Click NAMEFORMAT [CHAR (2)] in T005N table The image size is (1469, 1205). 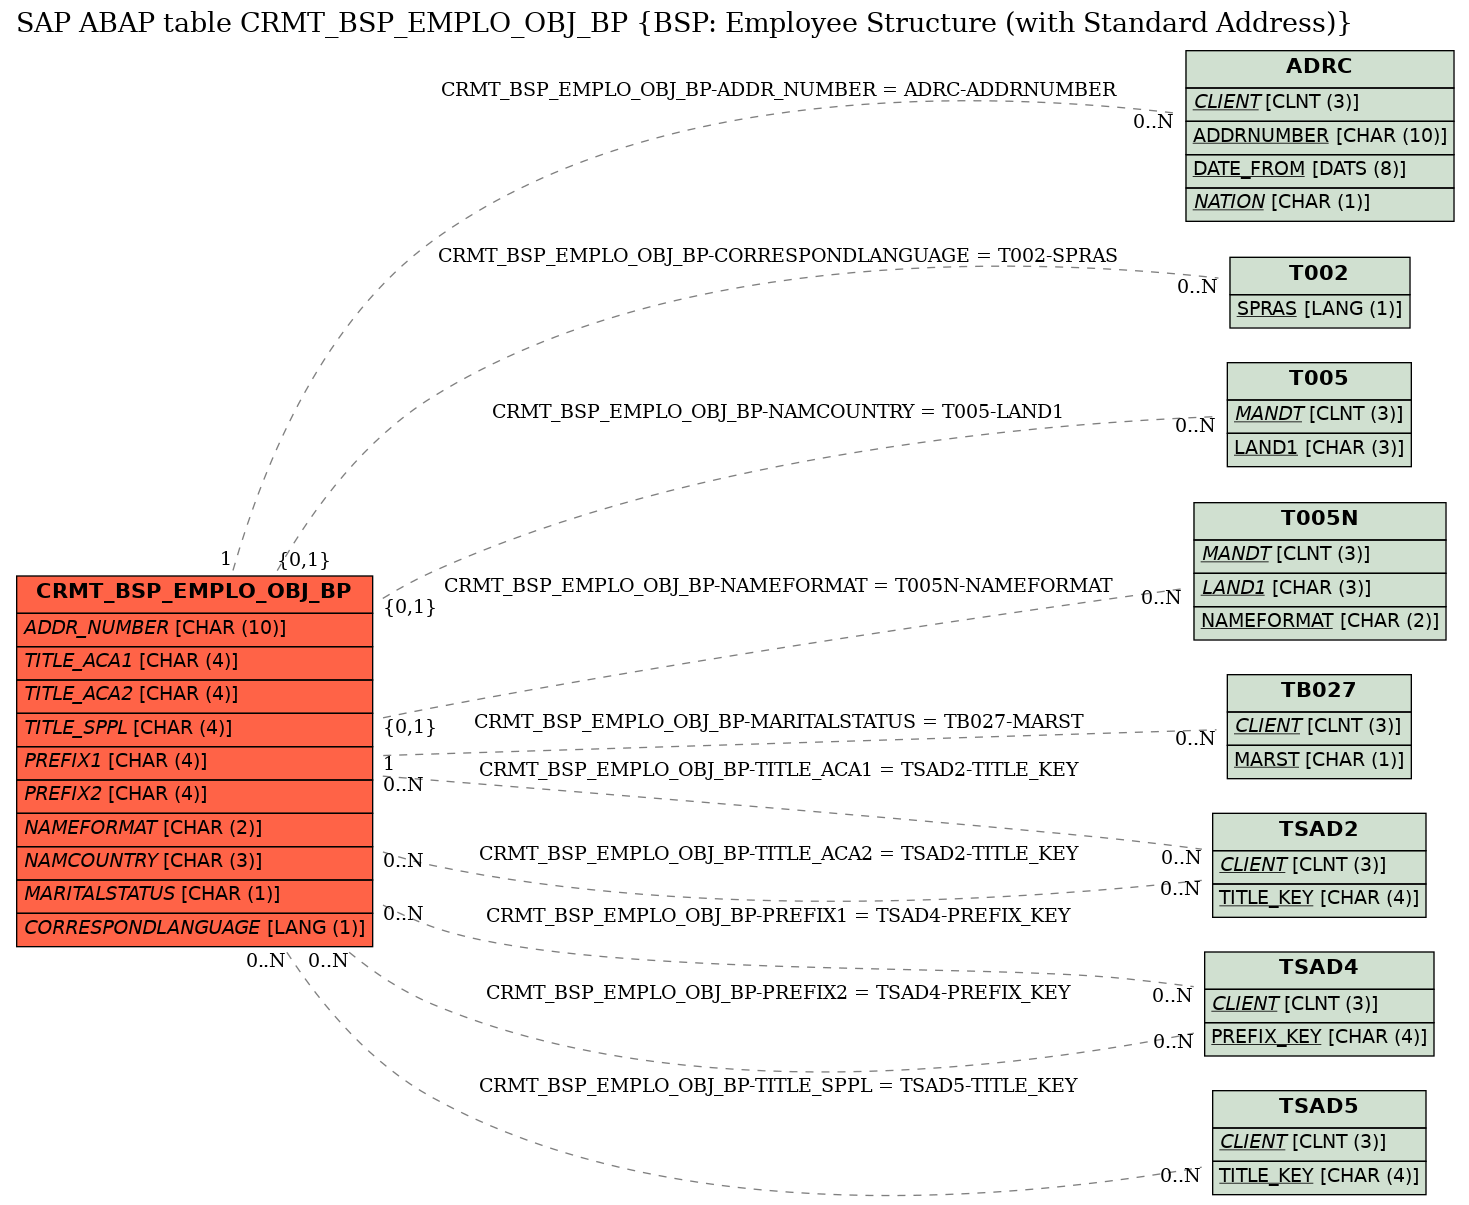(x=1320, y=622)
